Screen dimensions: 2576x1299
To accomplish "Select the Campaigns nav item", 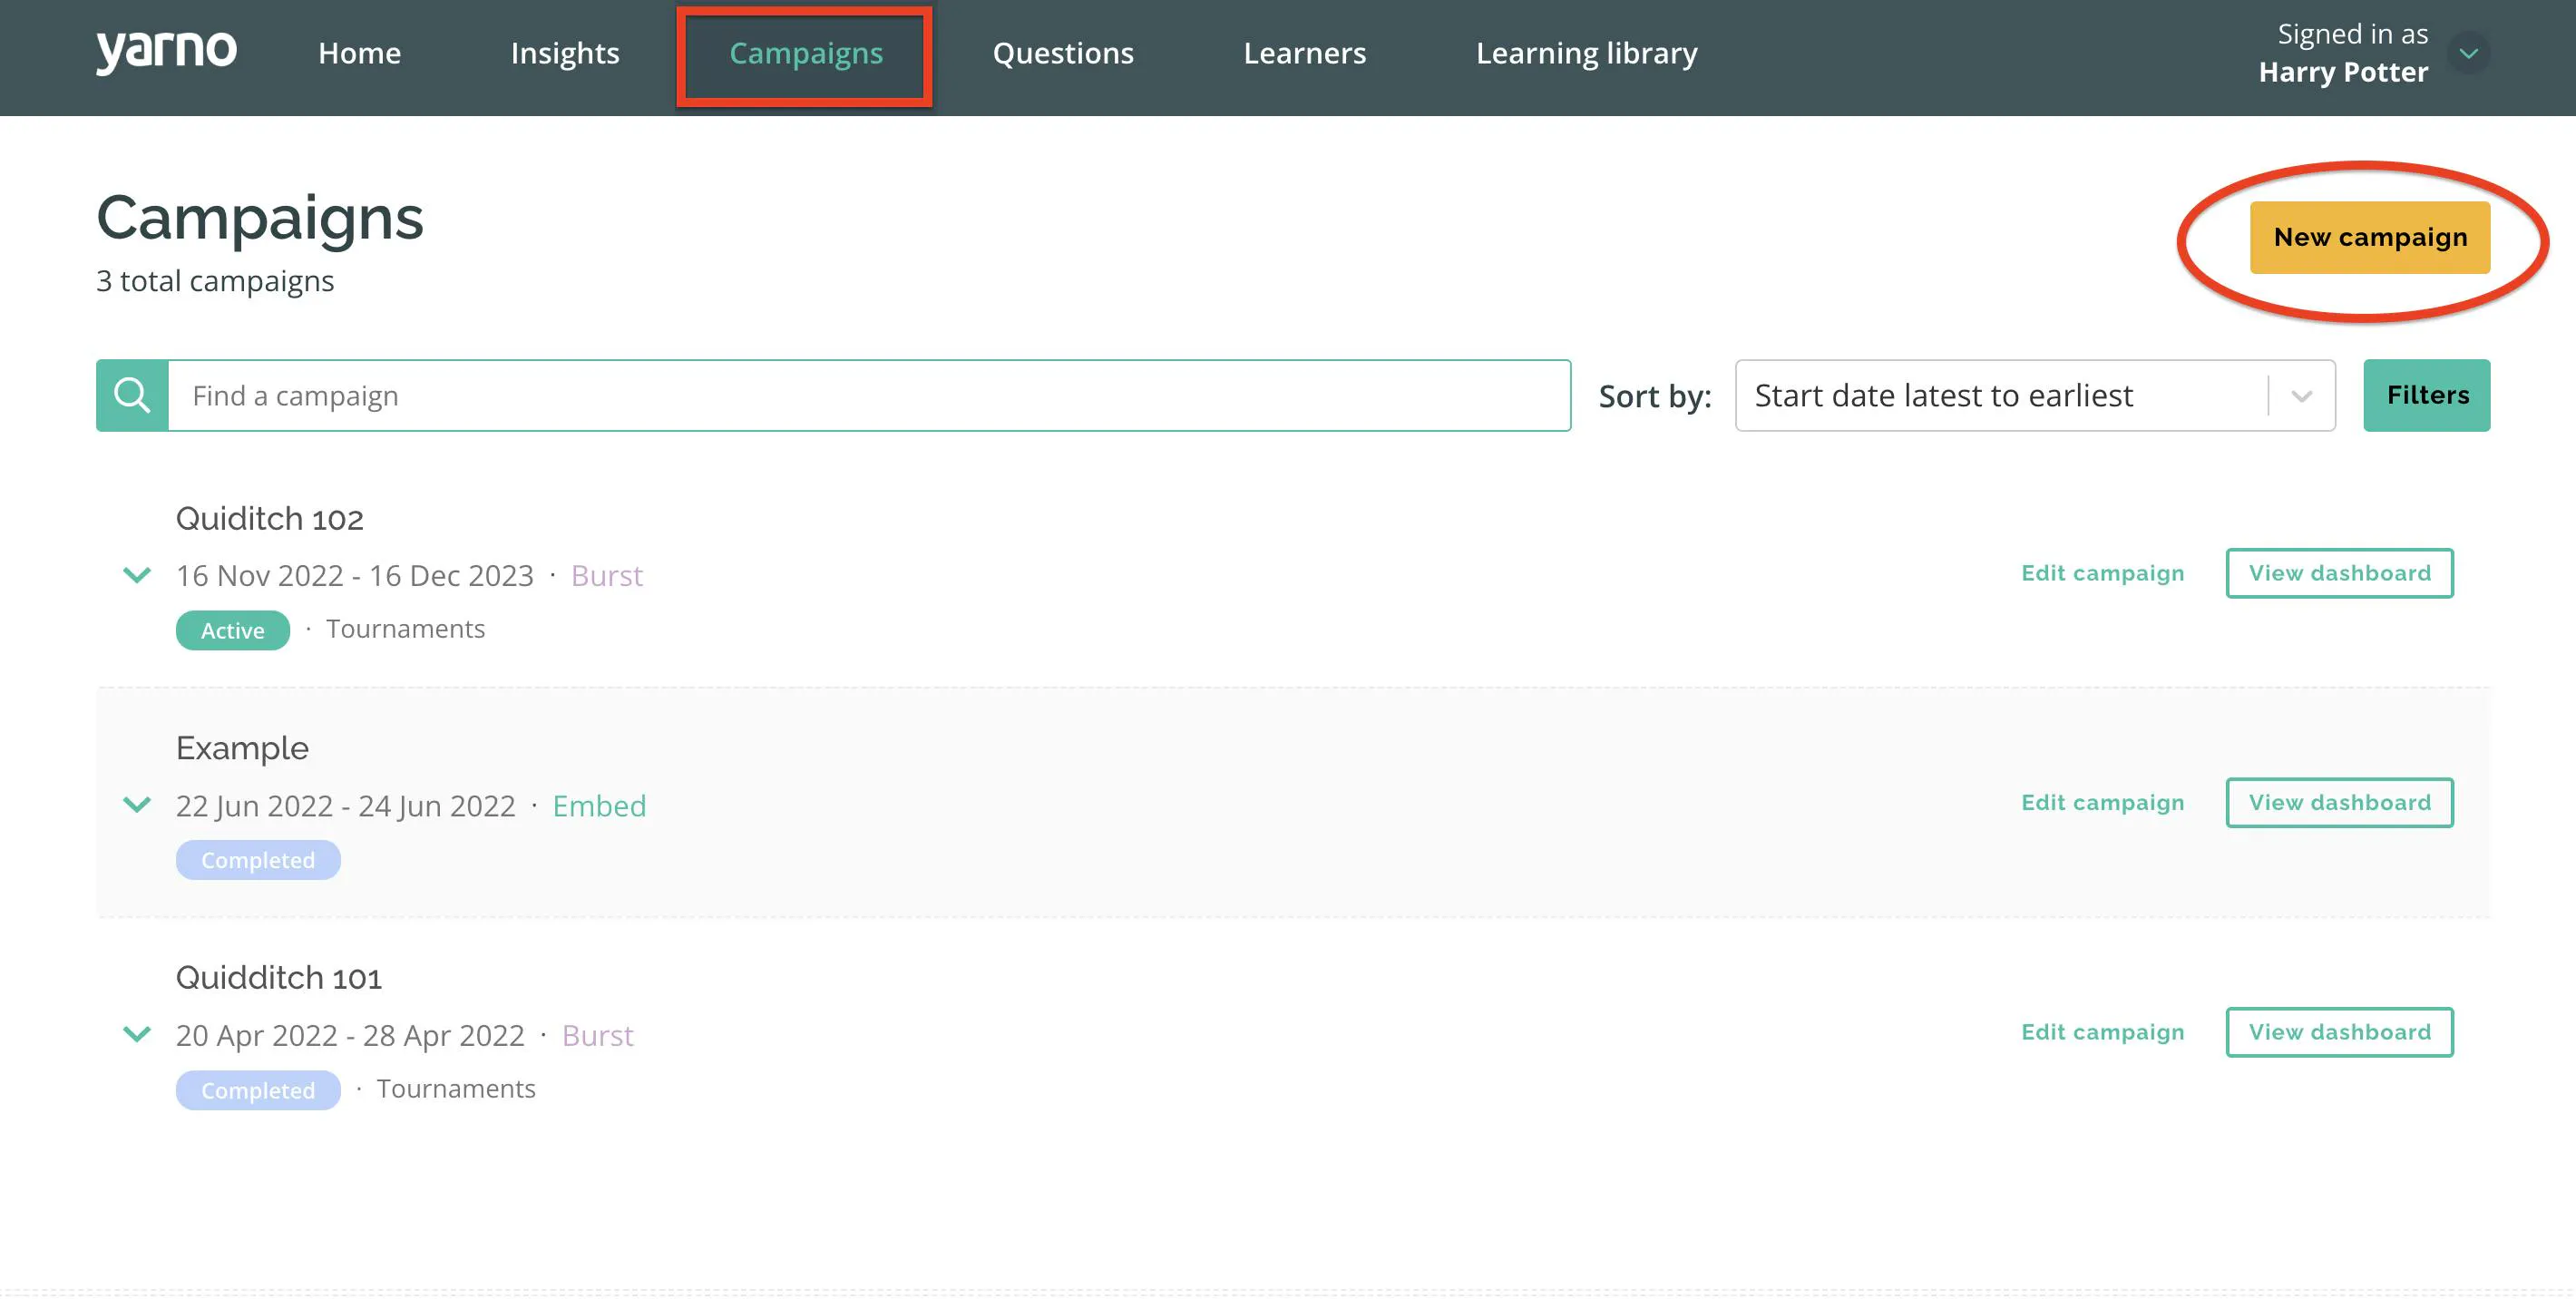I will (x=806, y=53).
